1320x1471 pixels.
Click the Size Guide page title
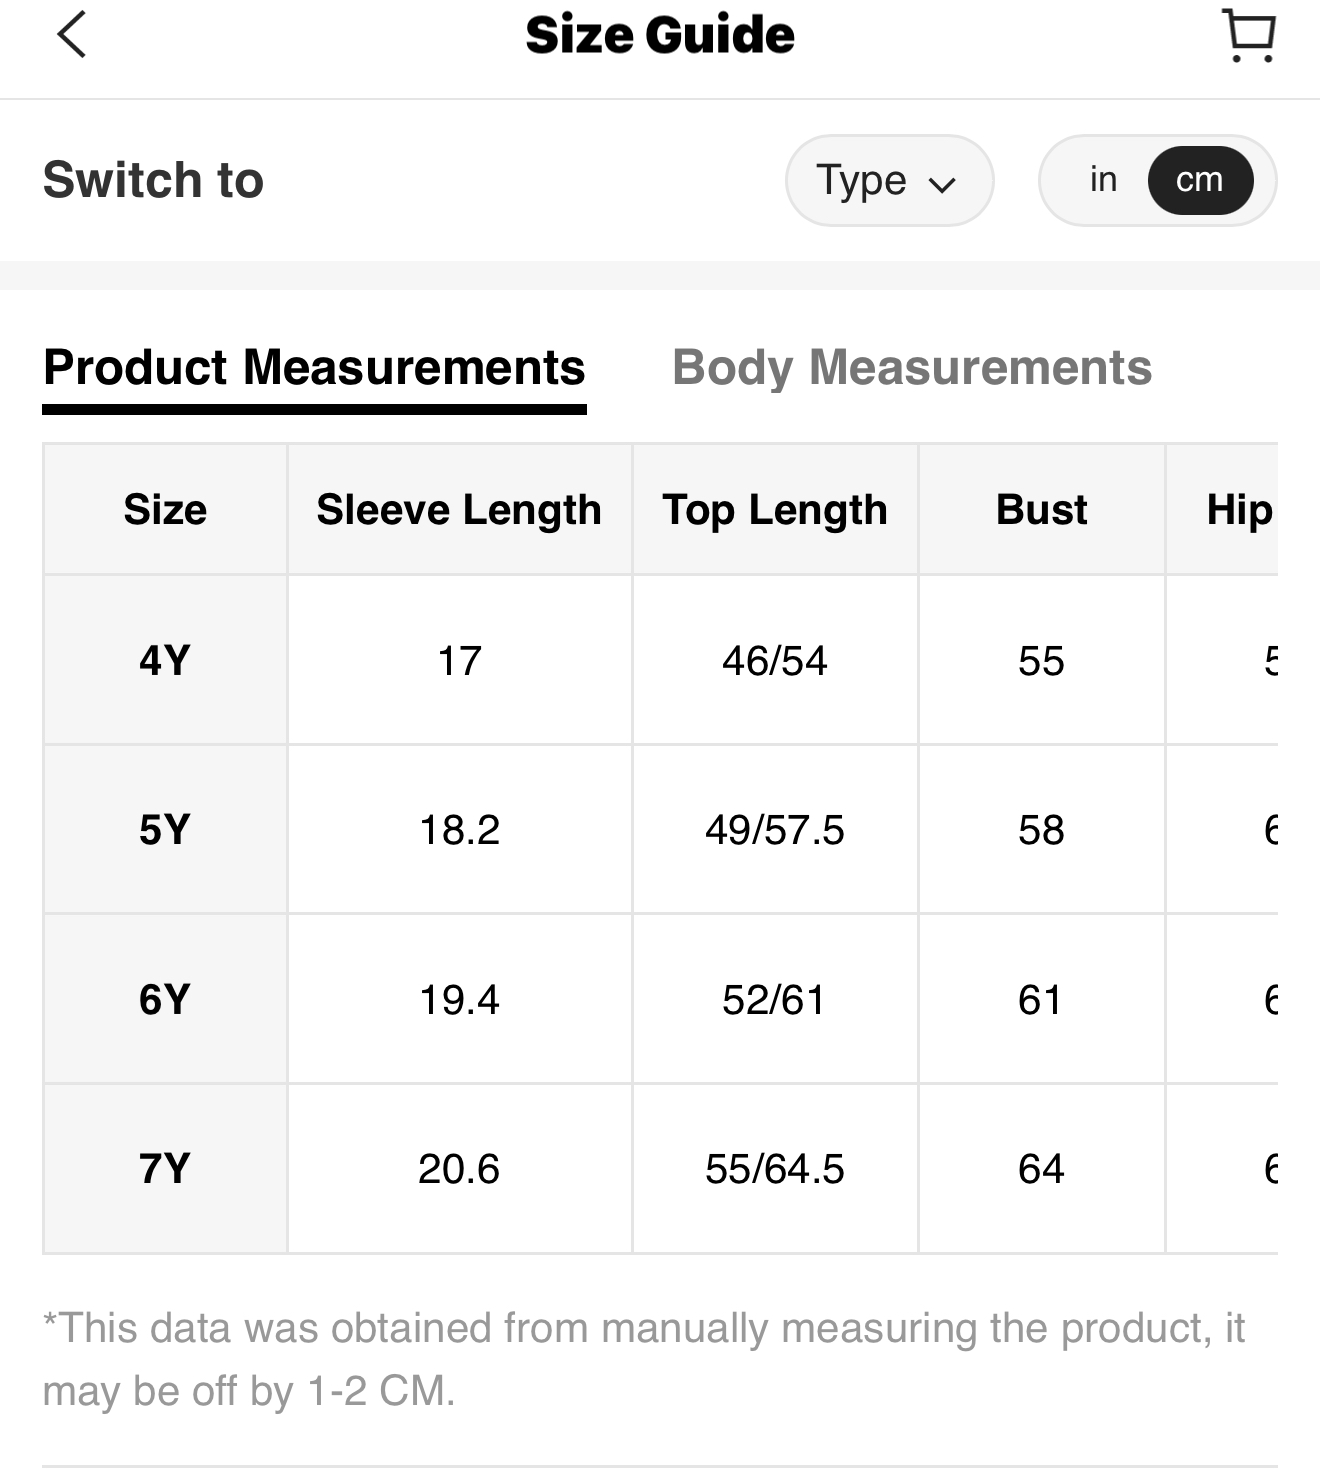[x=660, y=35]
